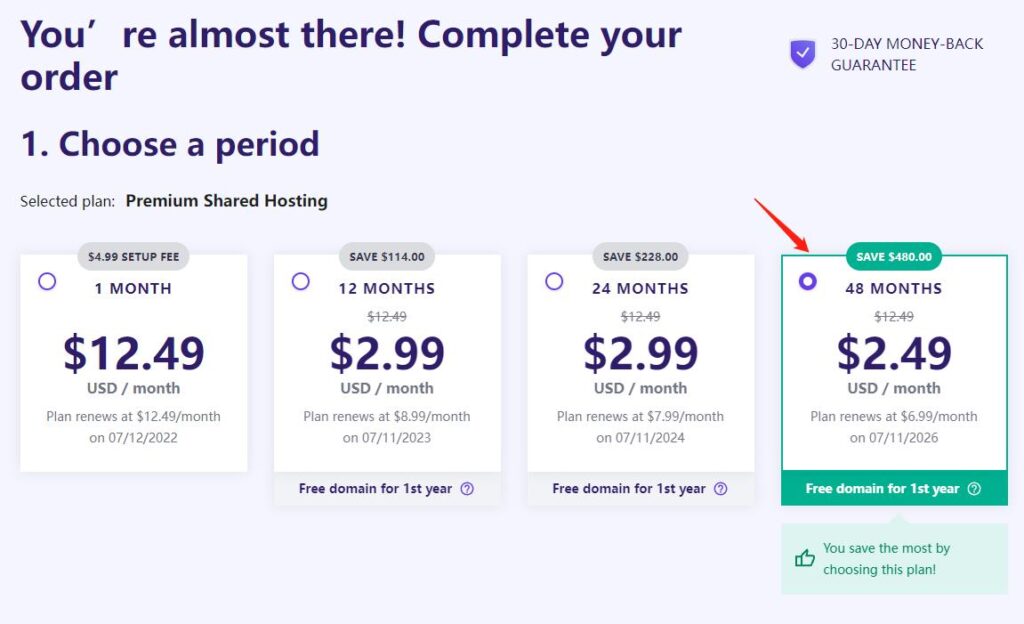Click the Premium Shared Hosting plan label
The height and width of the screenshot is (624, 1024).
click(x=227, y=200)
